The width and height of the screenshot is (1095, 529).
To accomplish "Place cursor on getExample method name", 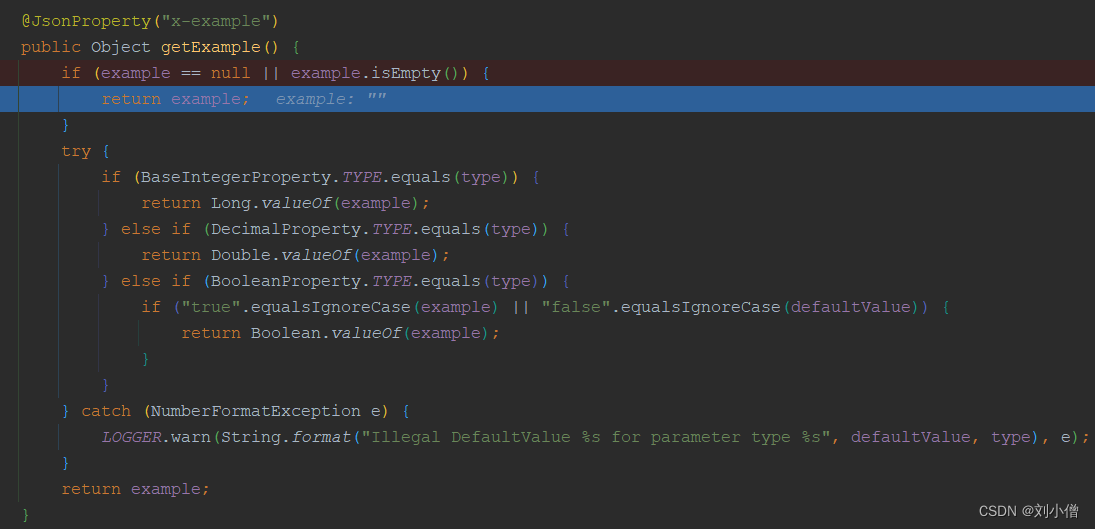I will tap(211, 47).
